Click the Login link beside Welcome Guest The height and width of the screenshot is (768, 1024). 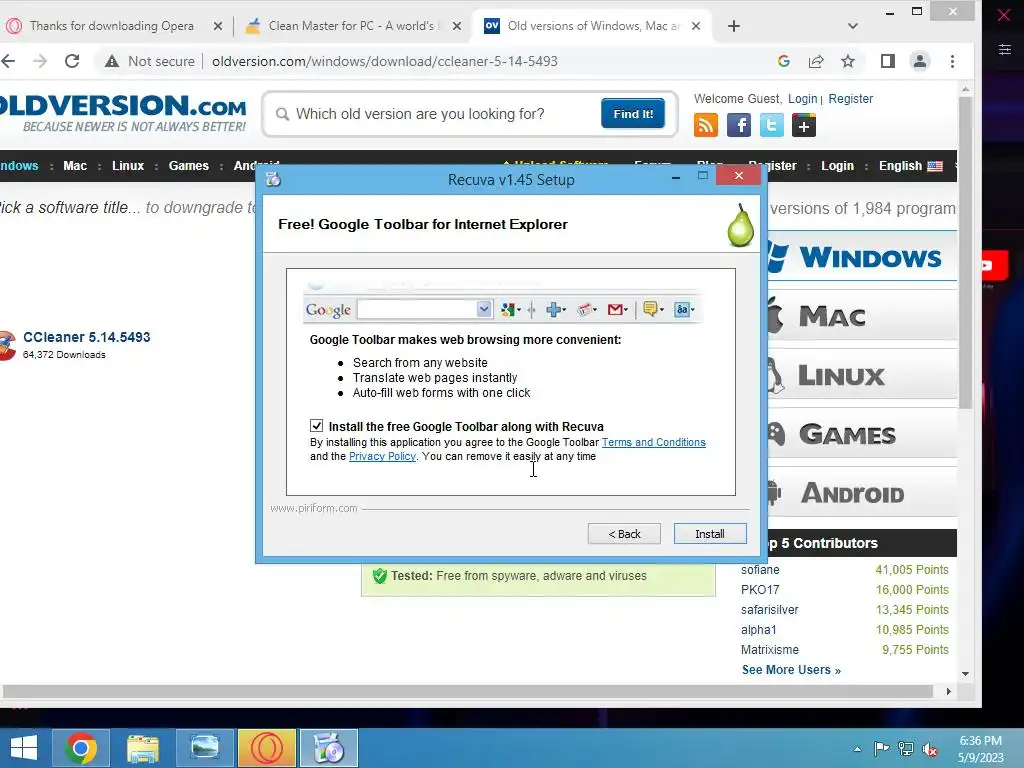803,99
